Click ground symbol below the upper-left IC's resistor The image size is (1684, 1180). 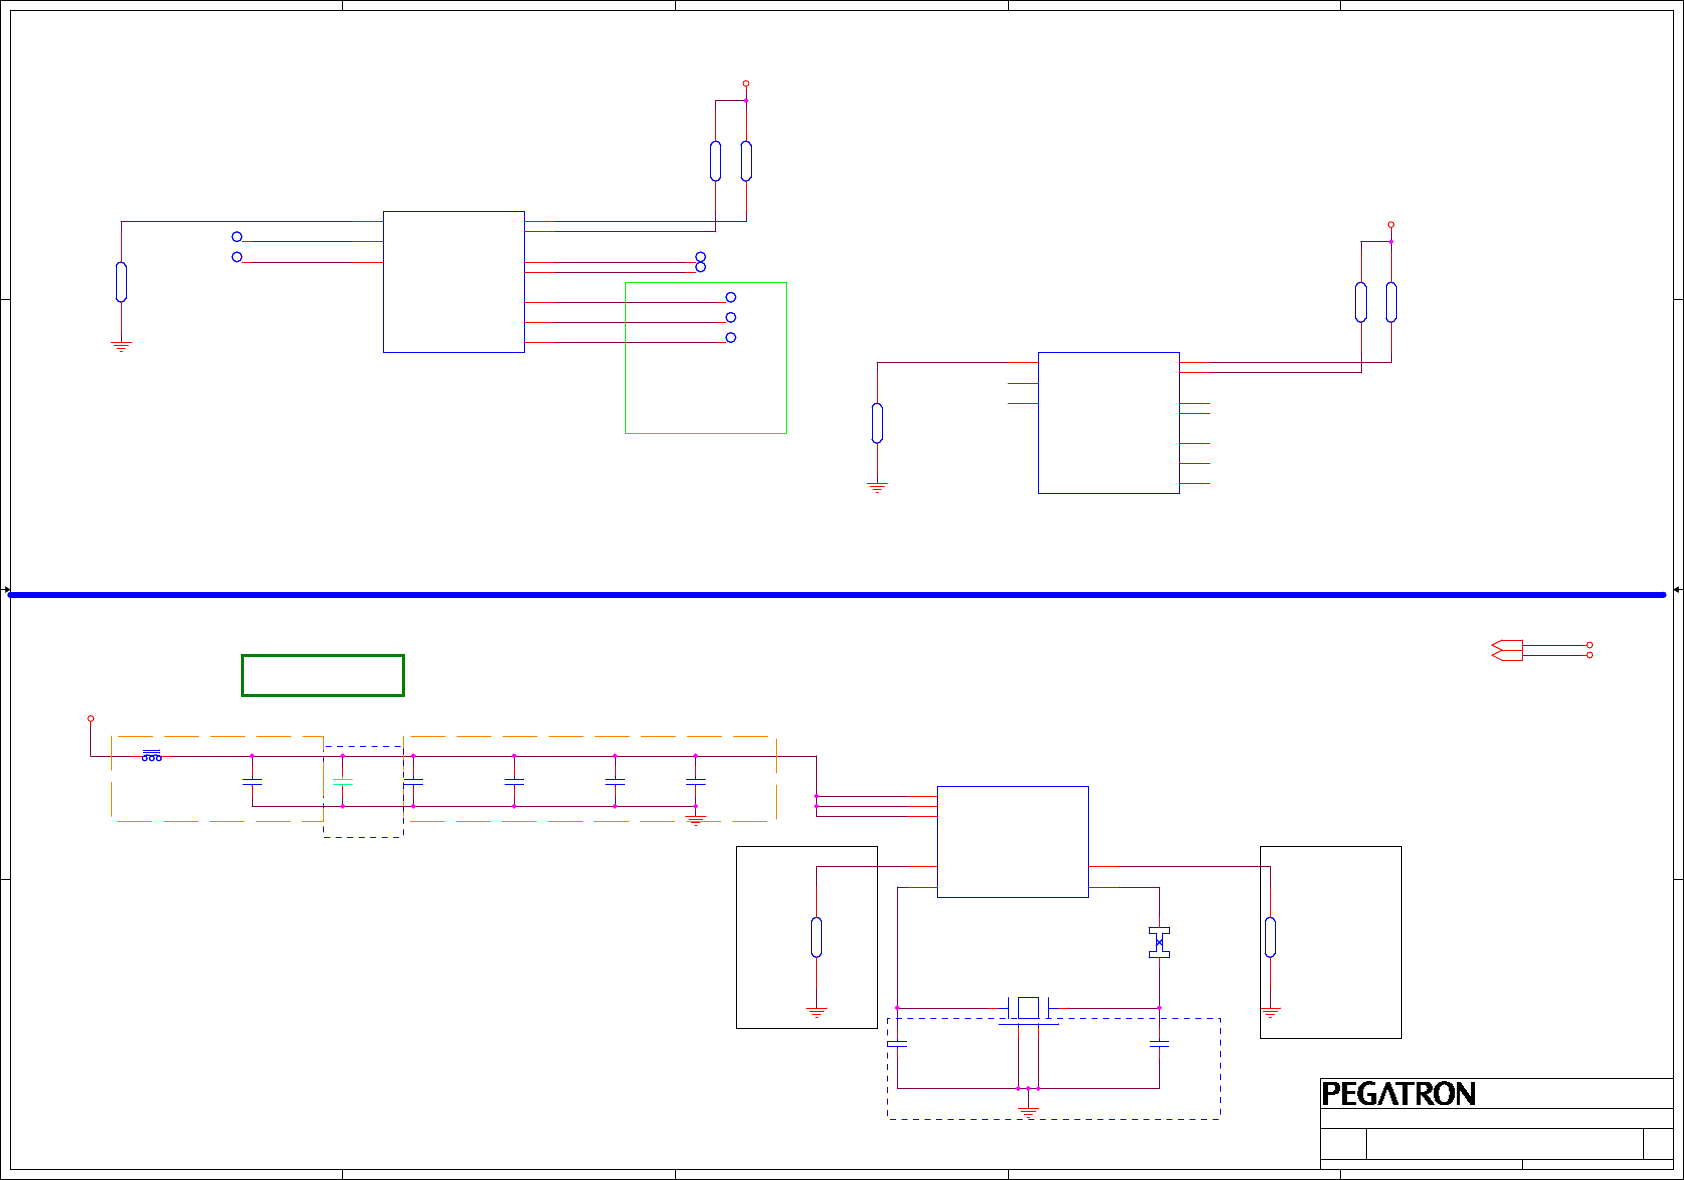pos(121,347)
